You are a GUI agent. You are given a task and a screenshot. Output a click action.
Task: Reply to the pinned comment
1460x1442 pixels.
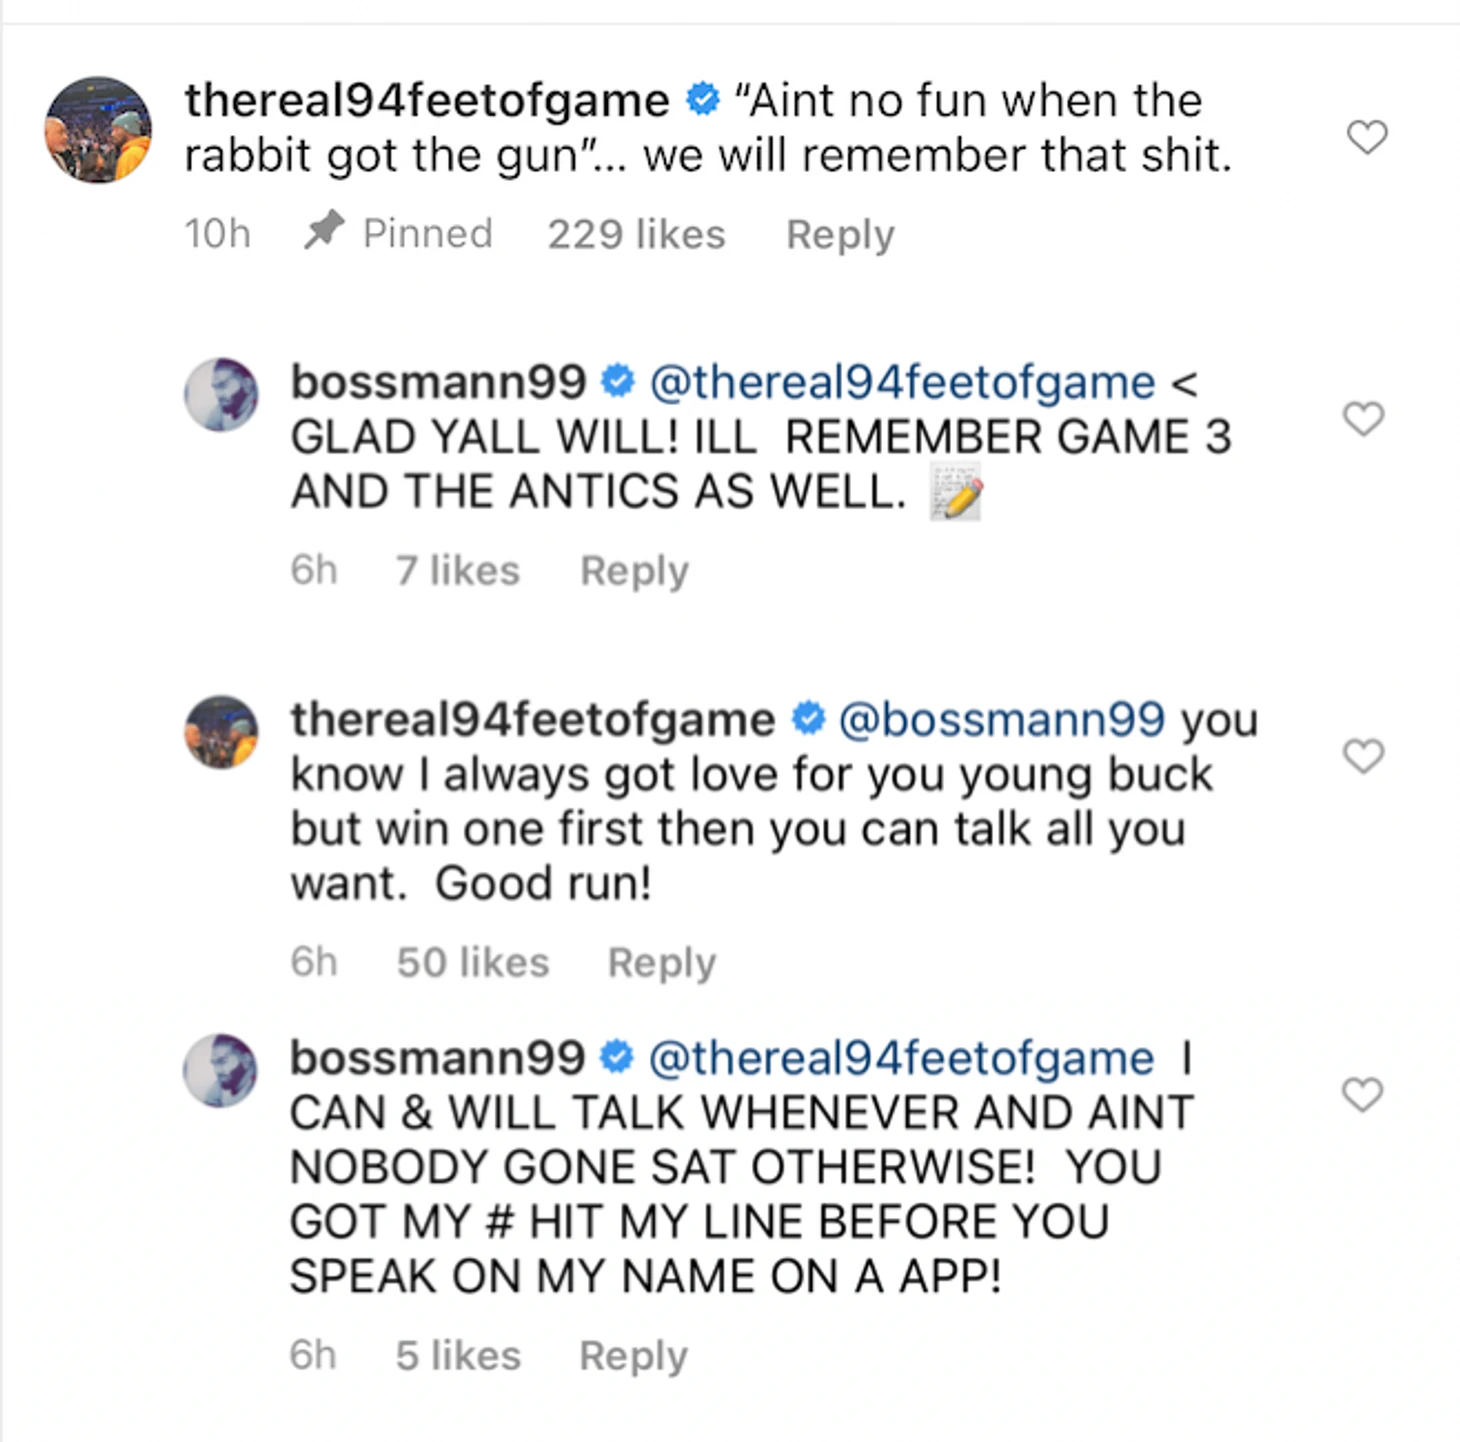[x=840, y=235]
